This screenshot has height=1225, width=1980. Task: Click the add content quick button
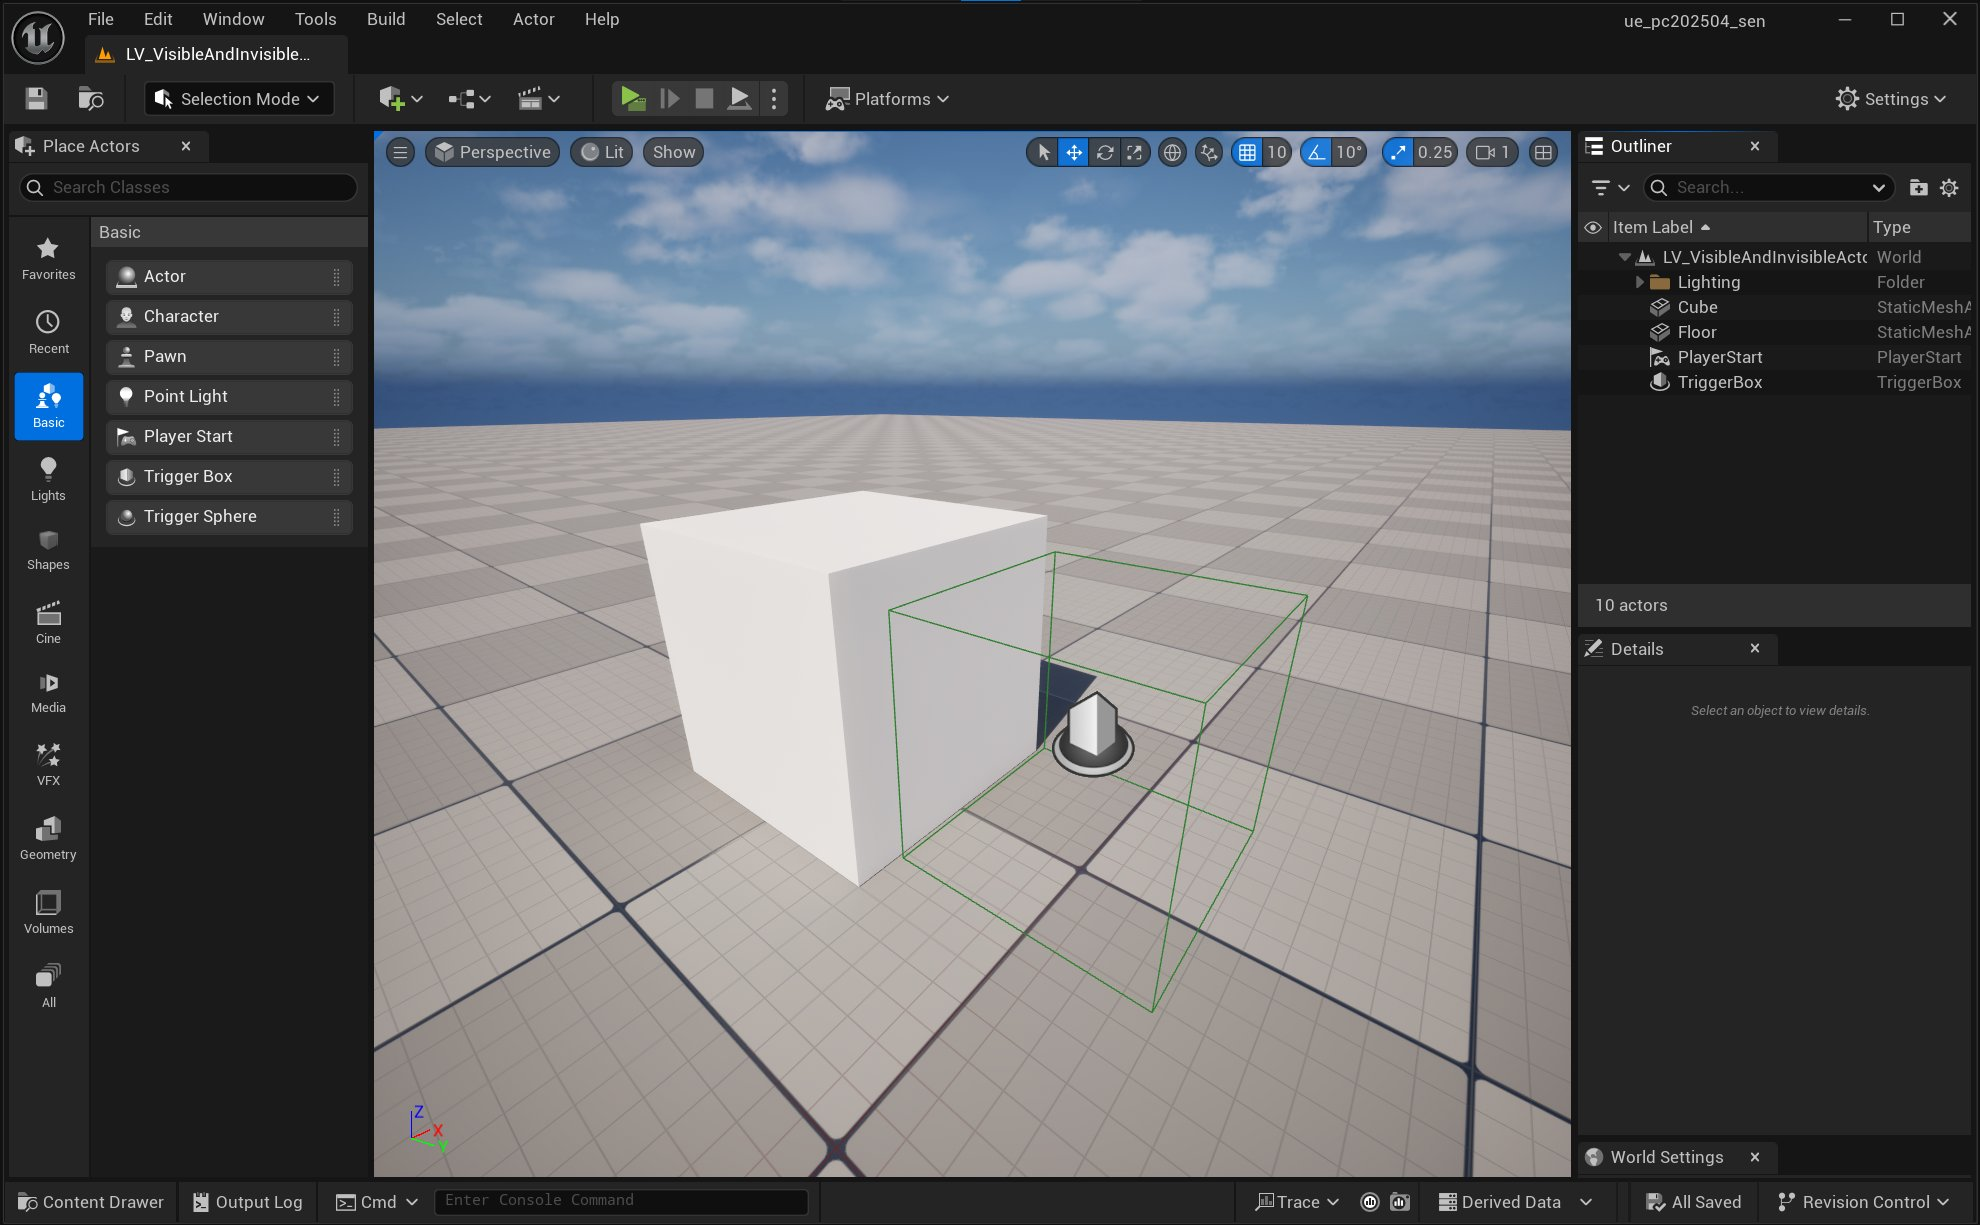[392, 98]
